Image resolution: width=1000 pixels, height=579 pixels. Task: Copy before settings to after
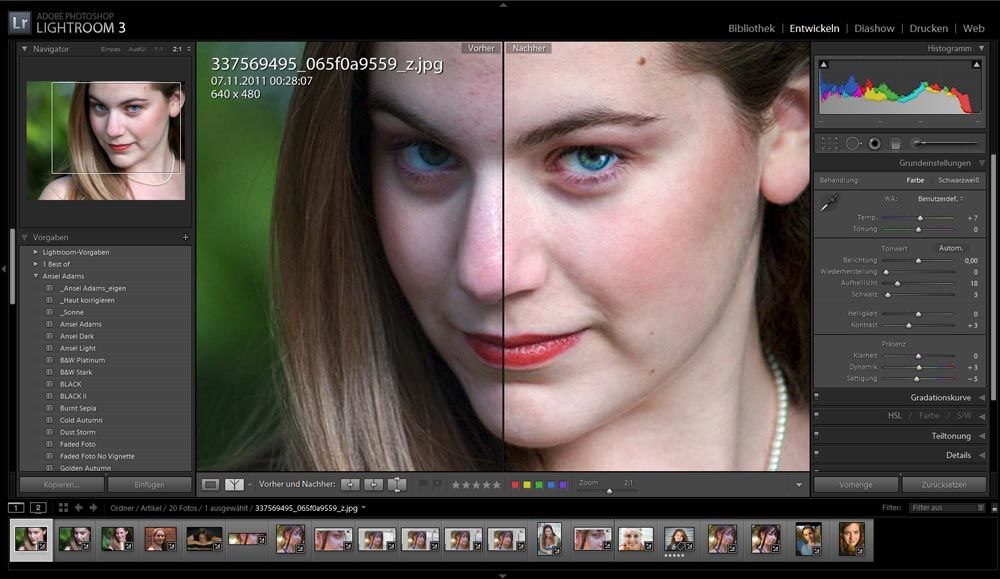pyautogui.click(x=350, y=485)
